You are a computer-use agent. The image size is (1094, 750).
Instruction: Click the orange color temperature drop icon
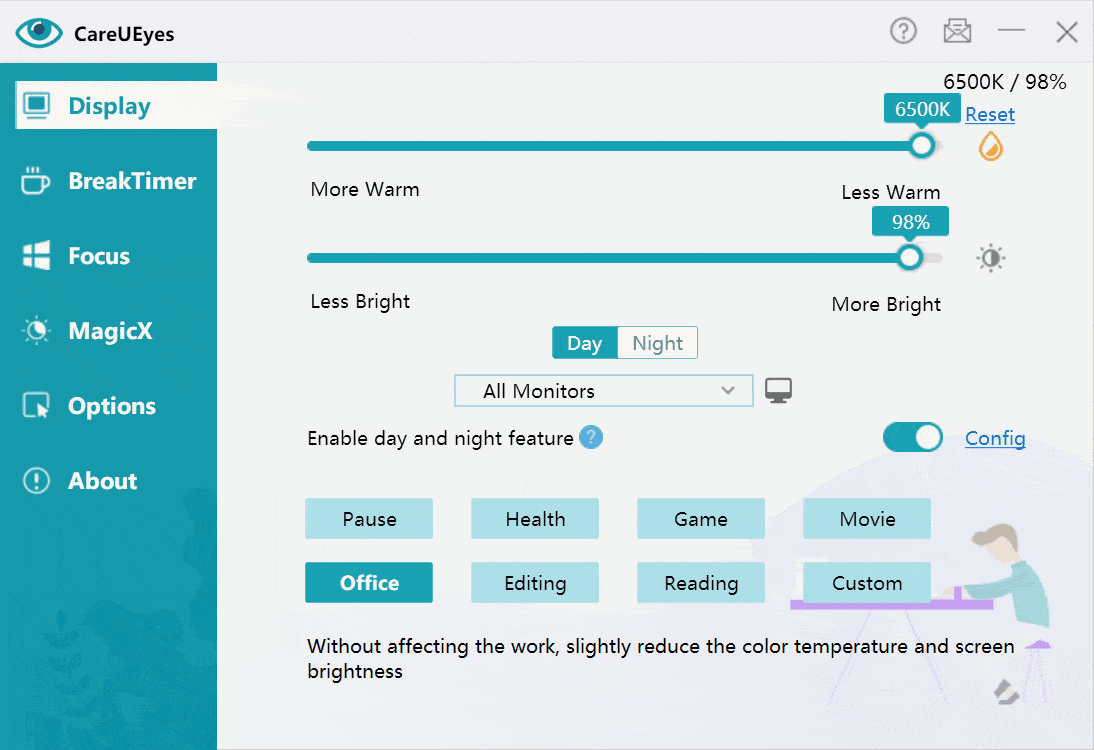pos(990,147)
